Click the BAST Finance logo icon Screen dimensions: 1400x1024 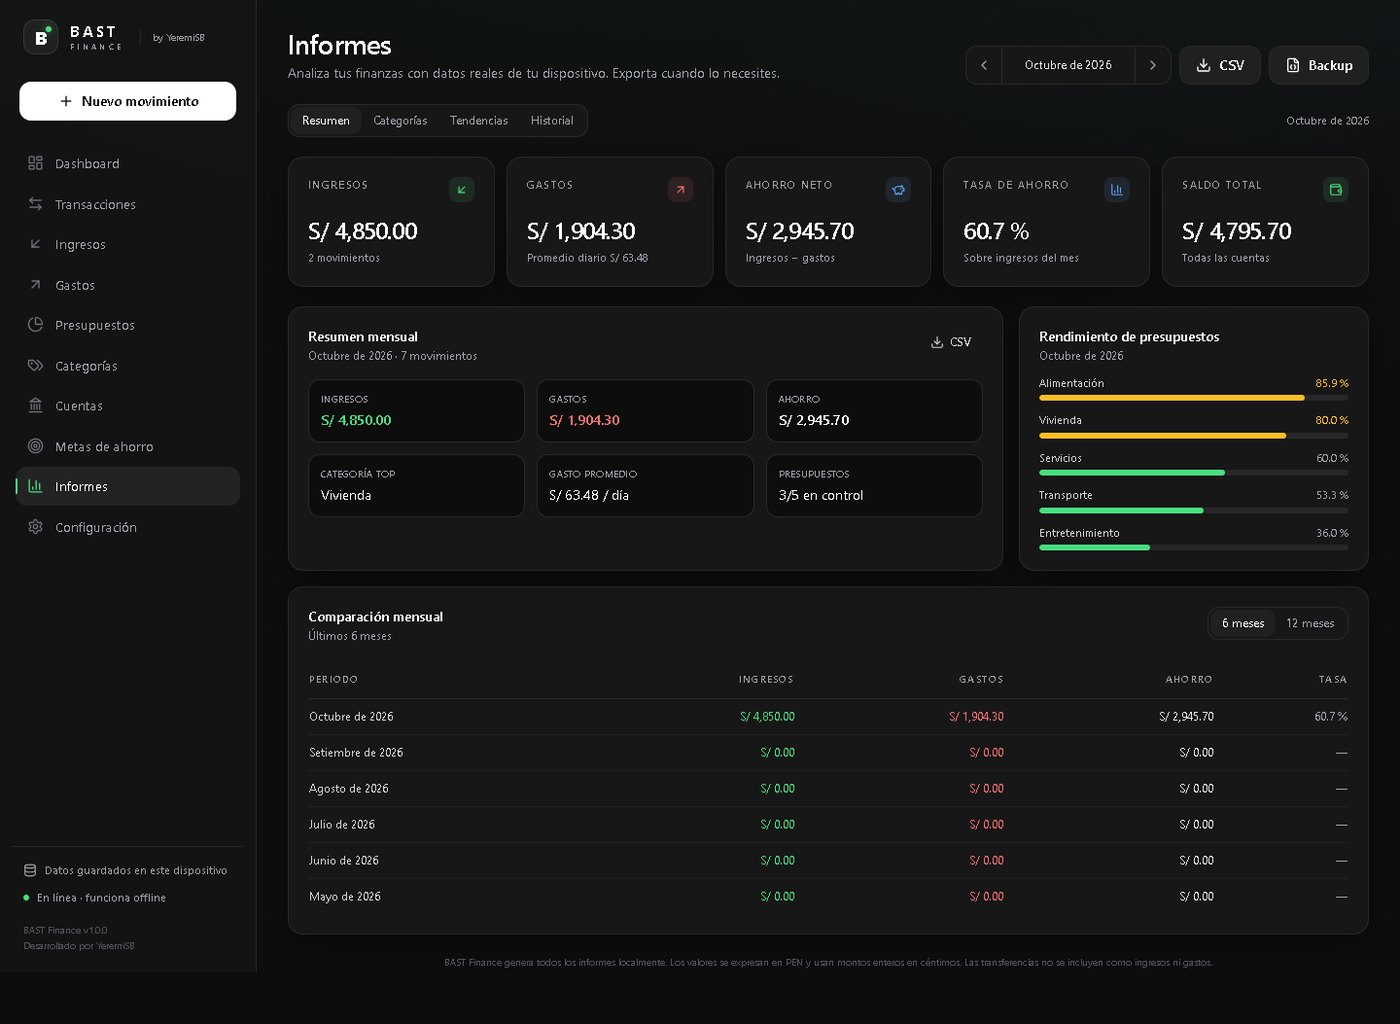pos(41,37)
